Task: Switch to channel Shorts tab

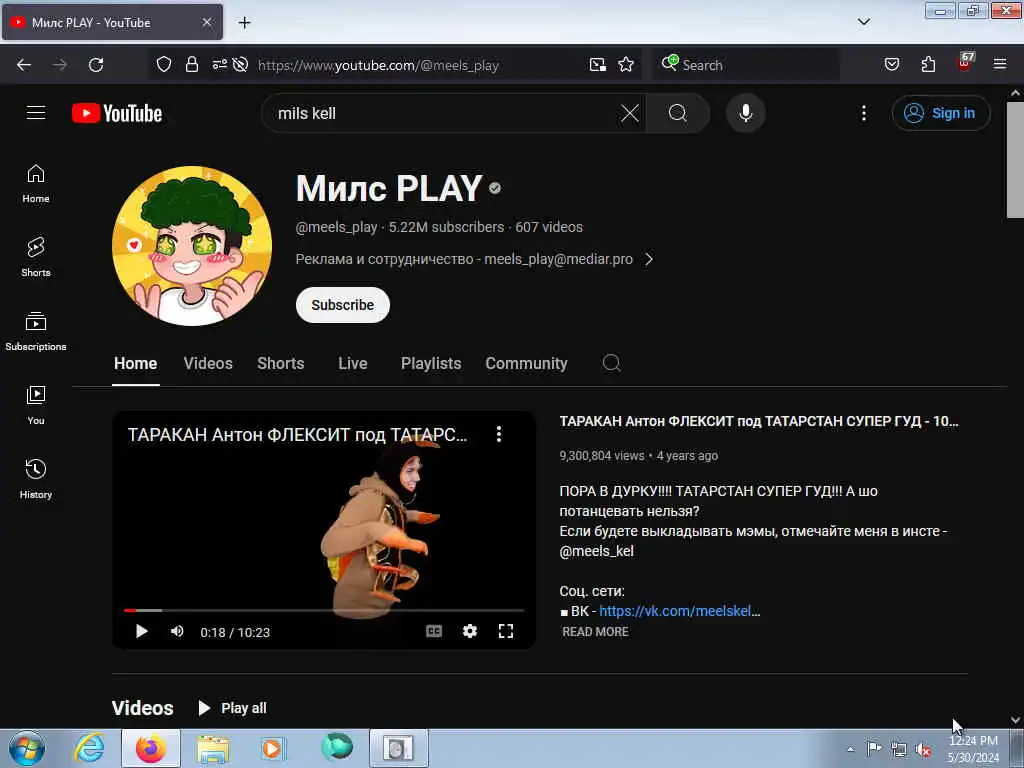Action: (280, 364)
